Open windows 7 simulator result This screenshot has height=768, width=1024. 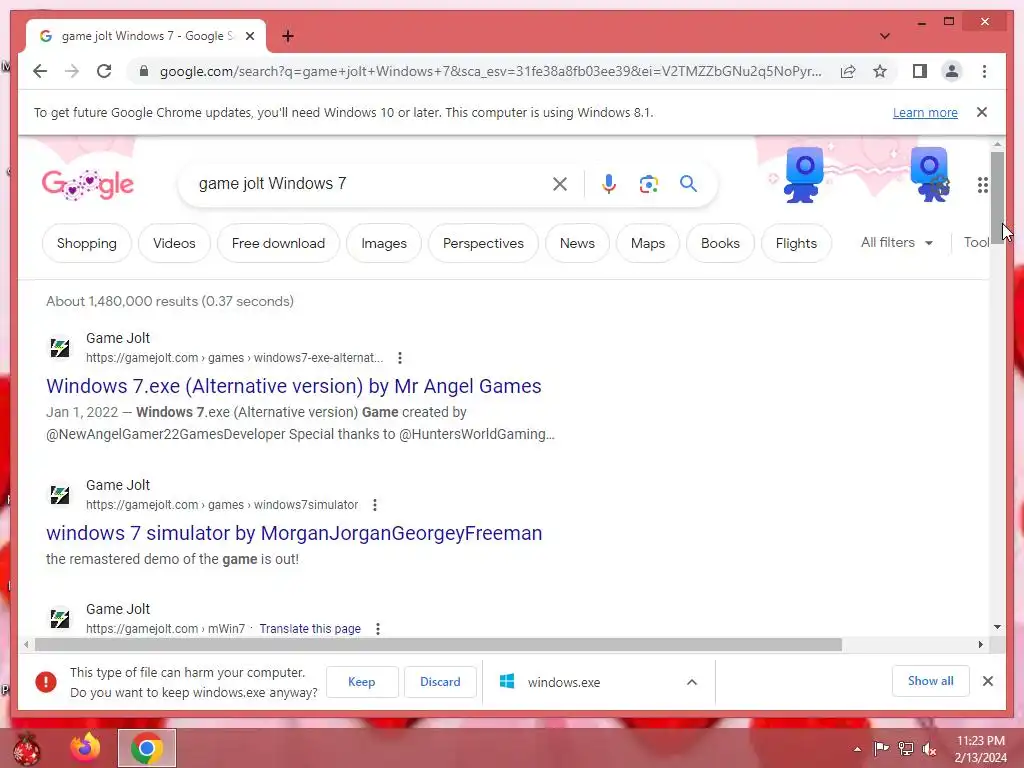pos(295,533)
